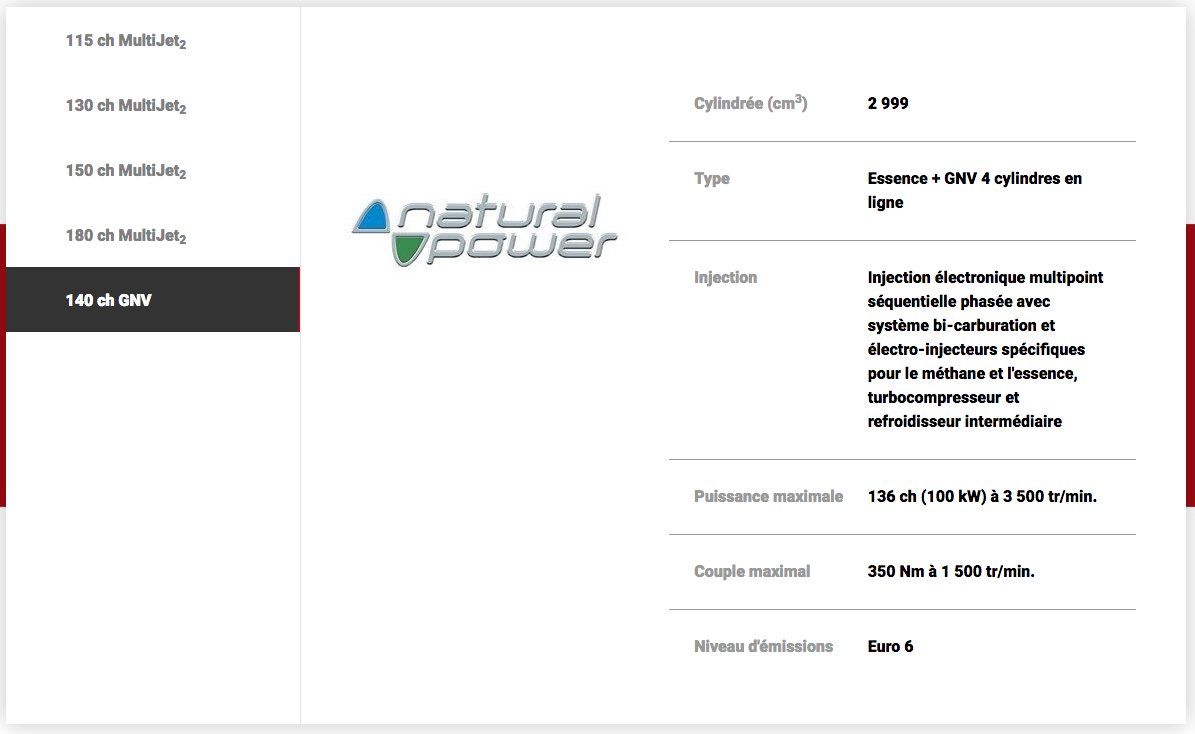This screenshot has height=734, width=1195.
Task: Click the Type row label
Action: (x=712, y=178)
